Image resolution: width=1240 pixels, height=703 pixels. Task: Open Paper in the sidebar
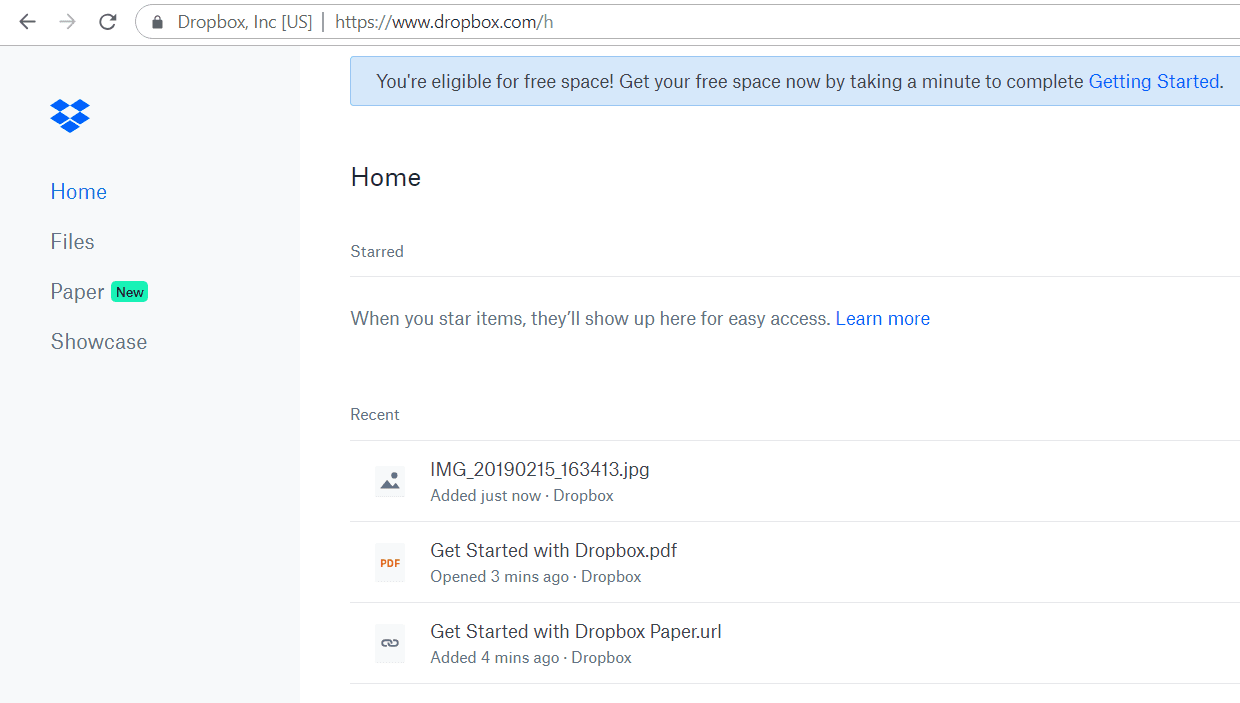(x=78, y=292)
